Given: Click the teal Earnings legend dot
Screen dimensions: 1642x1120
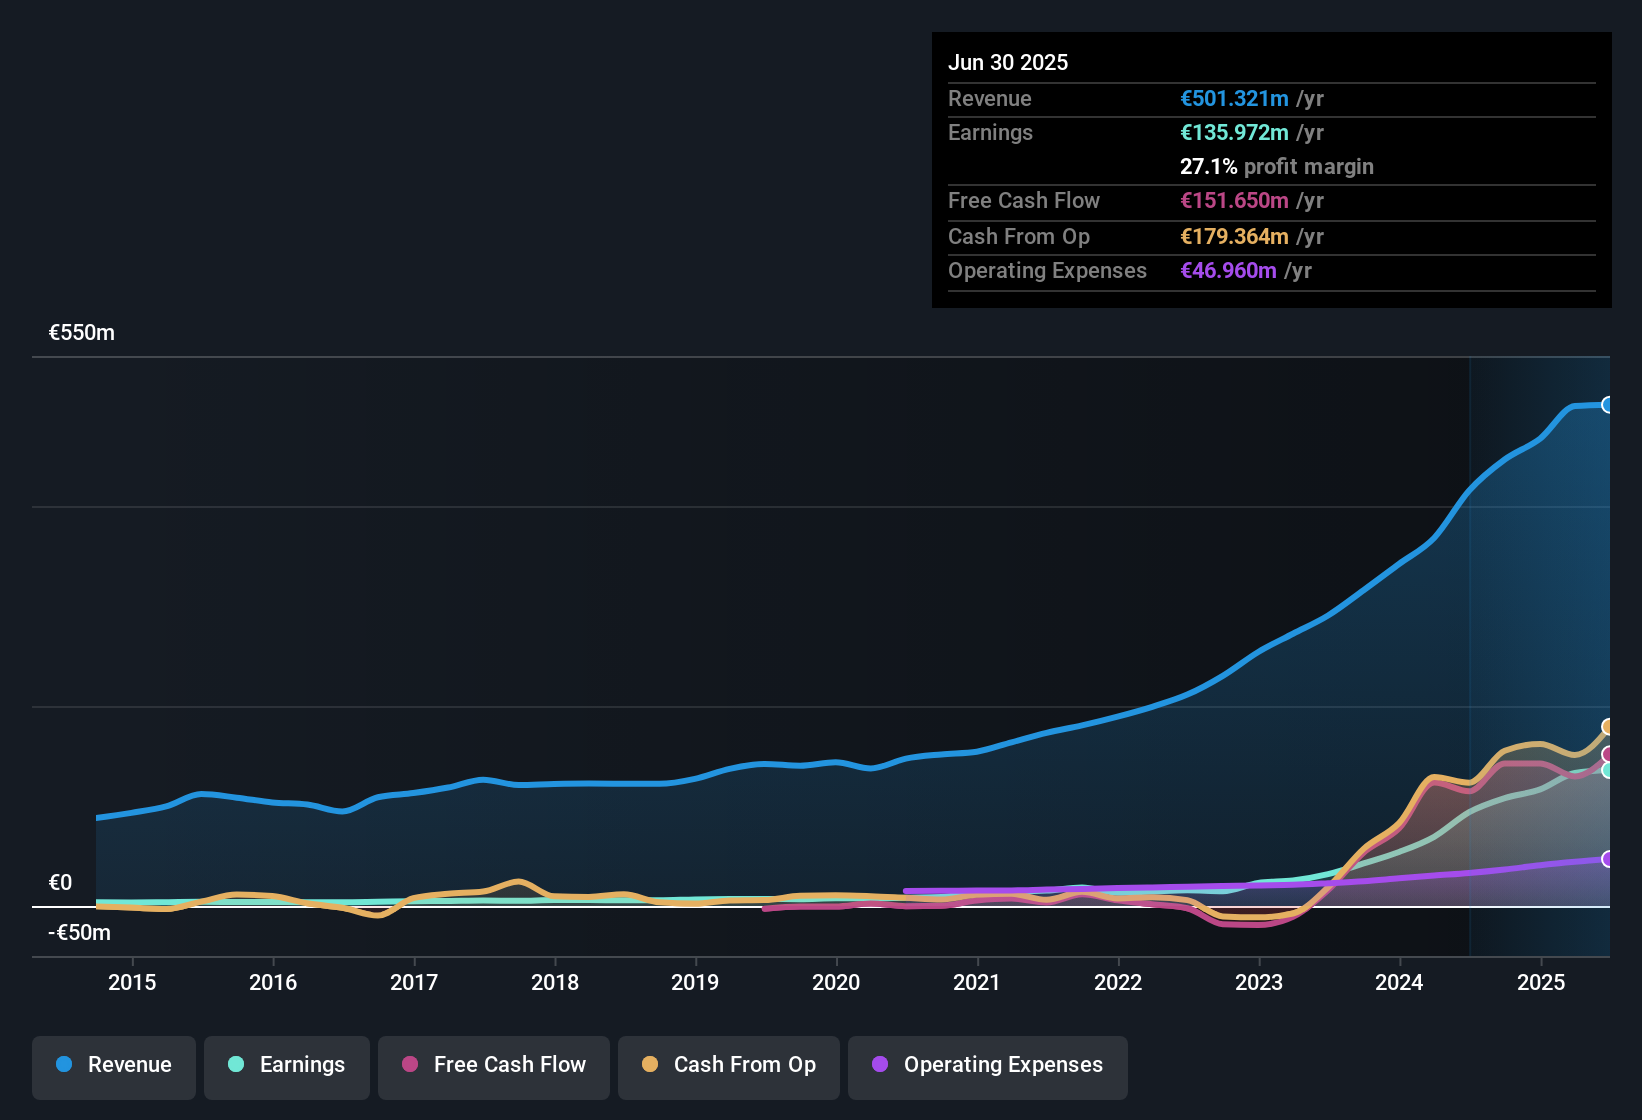Looking at the screenshot, I should click(236, 1065).
